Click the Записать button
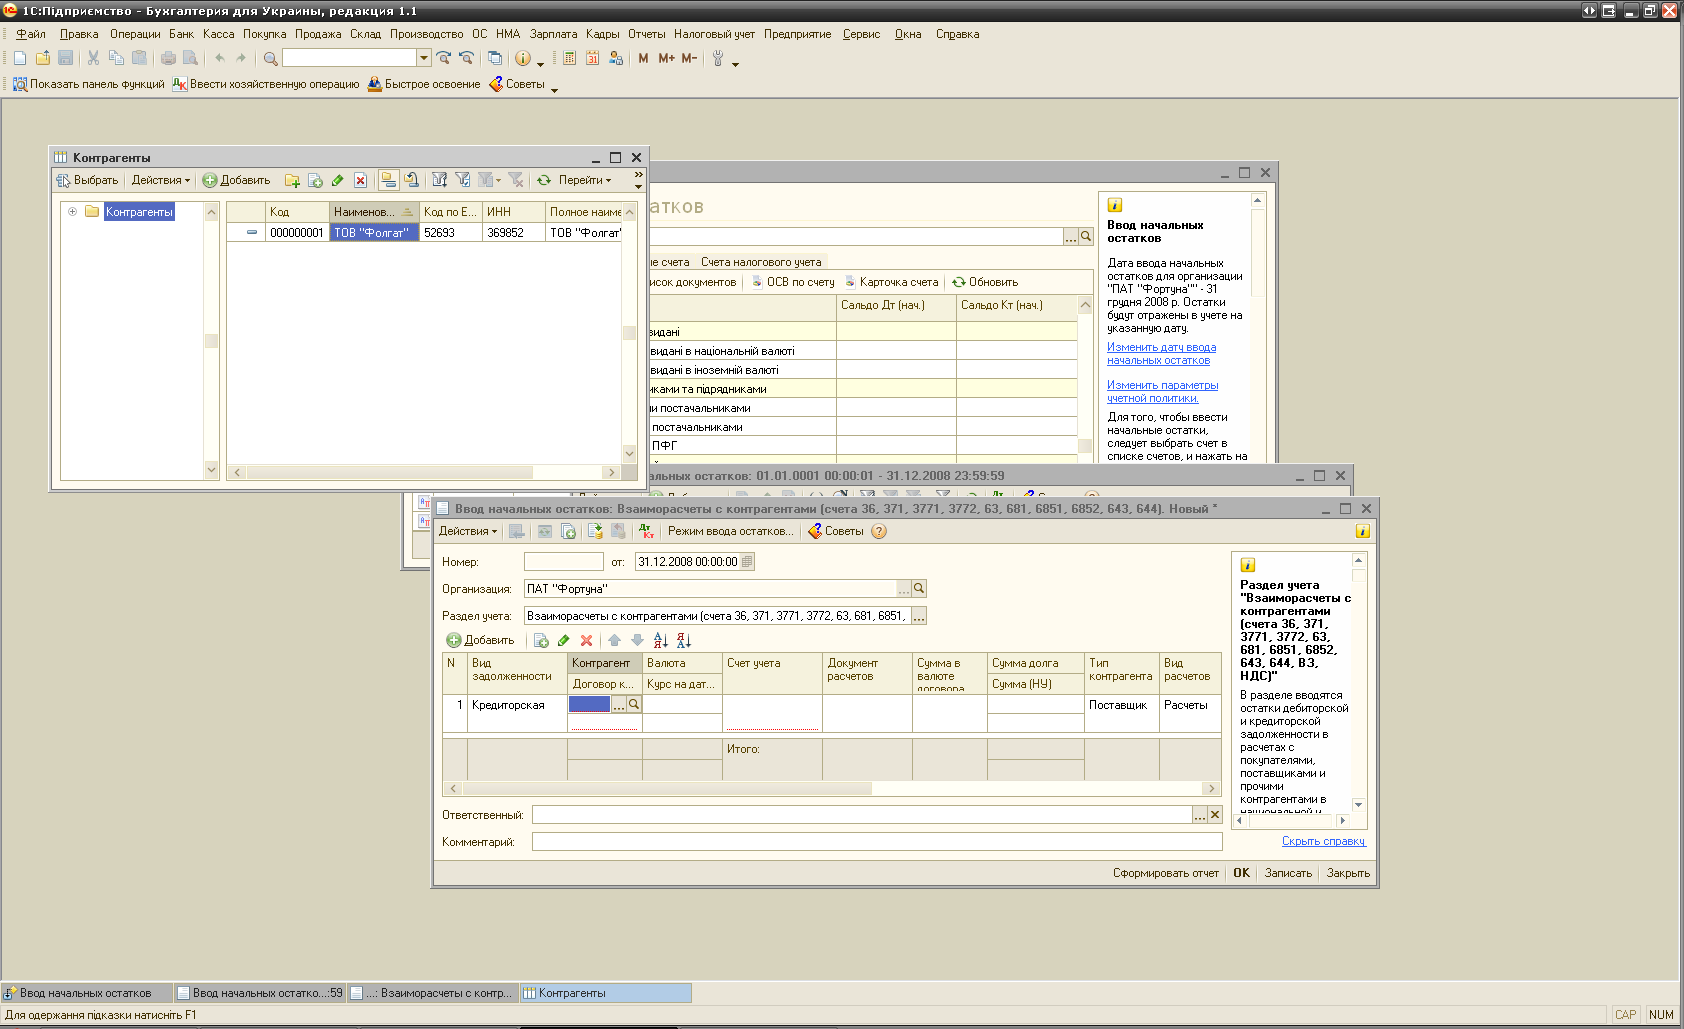This screenshot has width=1684, height=1029. click(1288, 873)
